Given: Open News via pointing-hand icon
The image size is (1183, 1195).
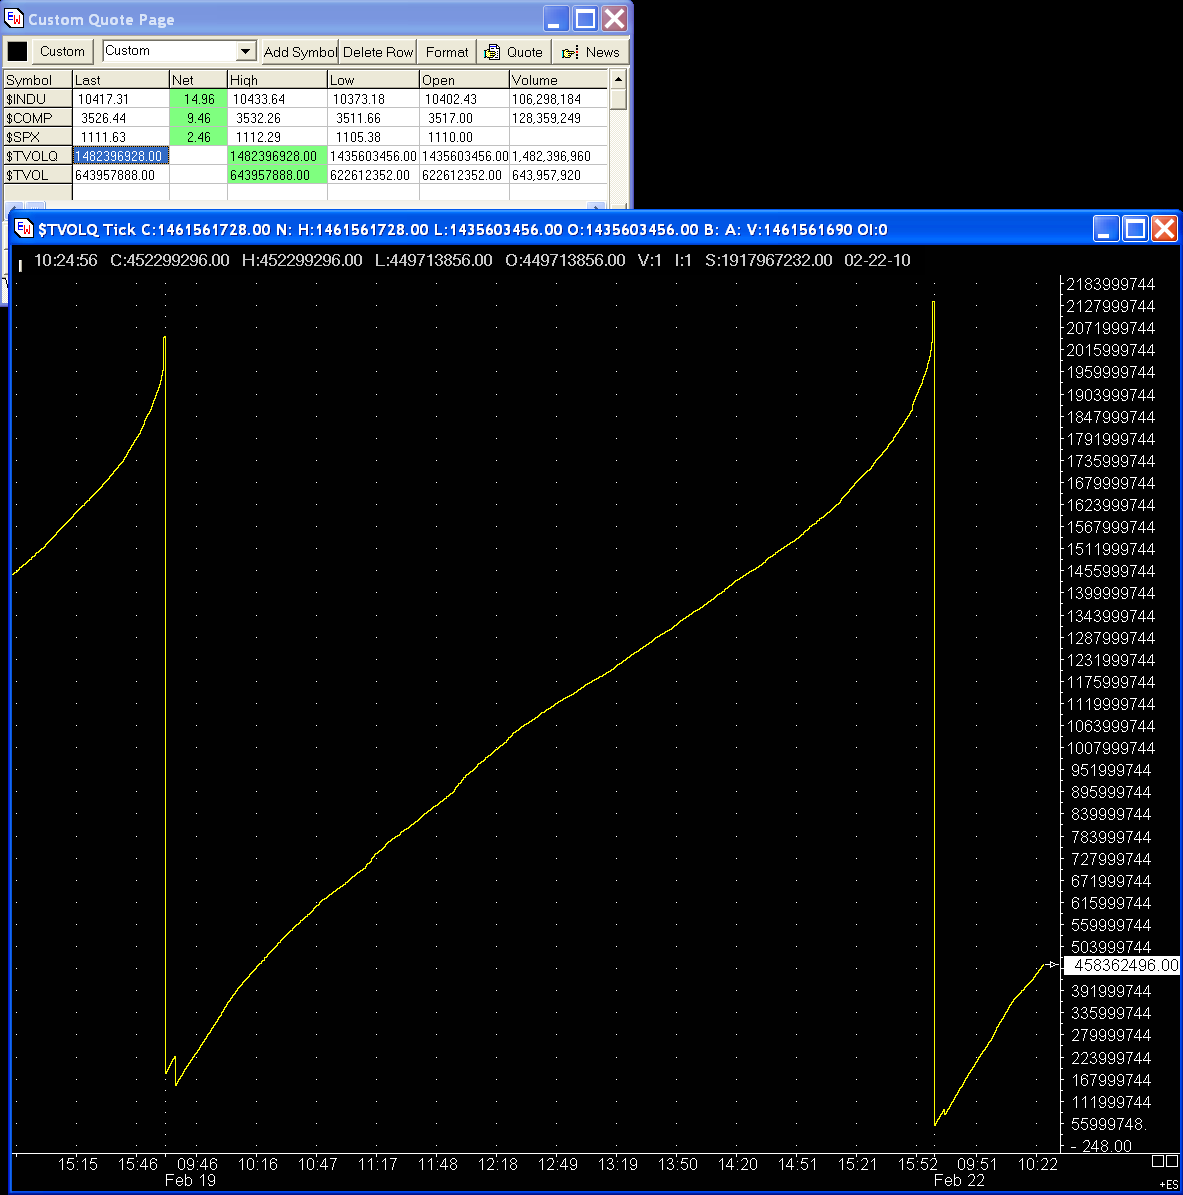Looking at the screenshot, I should (570, 52).
